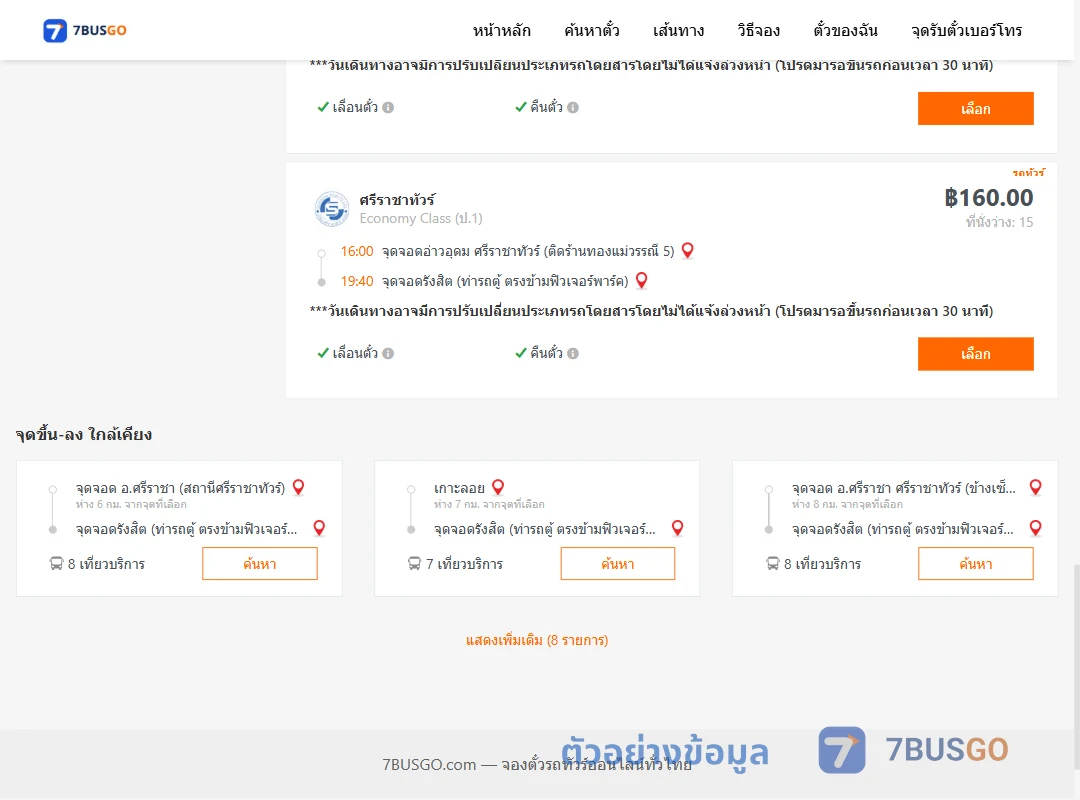The image size is (1080, 800).
Task: Click ค้นหา in the ห่าง 8 กม. card
Action: pos(975,564)
